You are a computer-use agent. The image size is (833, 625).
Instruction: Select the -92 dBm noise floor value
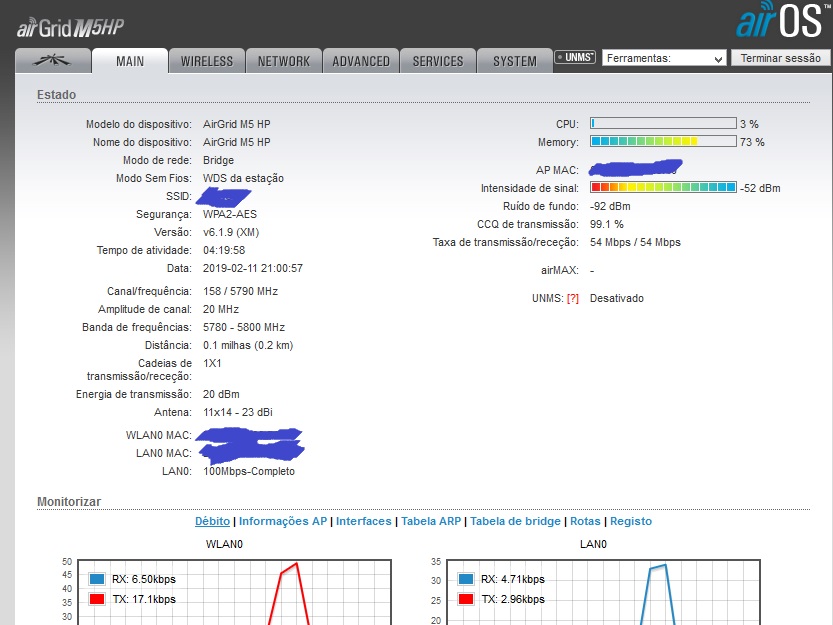coord(610,206)
